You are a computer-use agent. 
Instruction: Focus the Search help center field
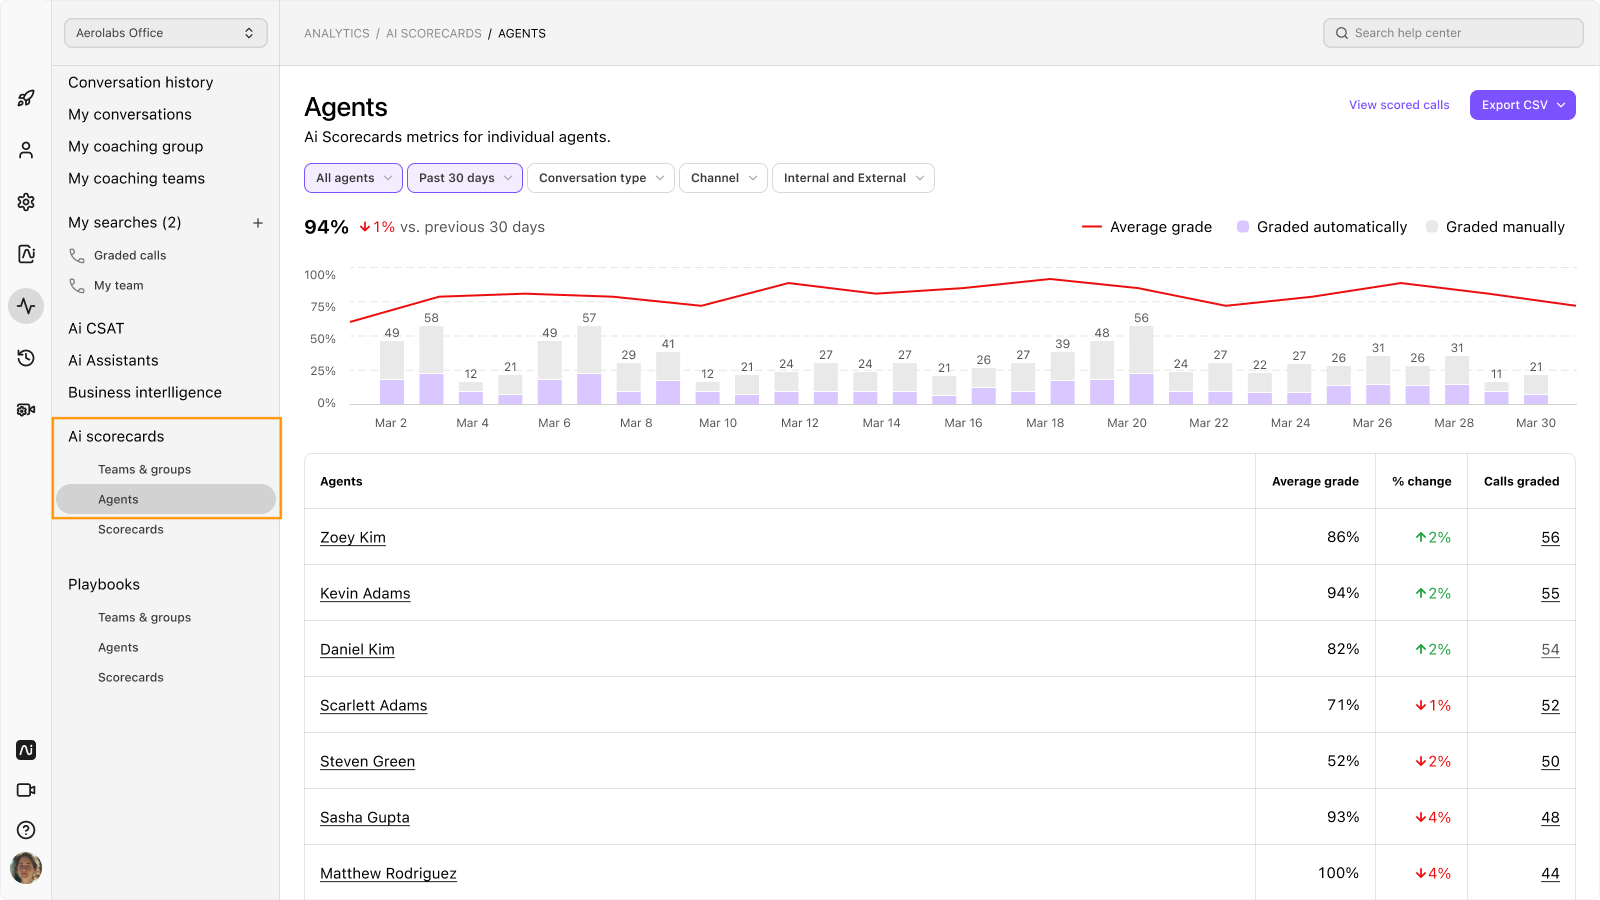coord(1453,33)
